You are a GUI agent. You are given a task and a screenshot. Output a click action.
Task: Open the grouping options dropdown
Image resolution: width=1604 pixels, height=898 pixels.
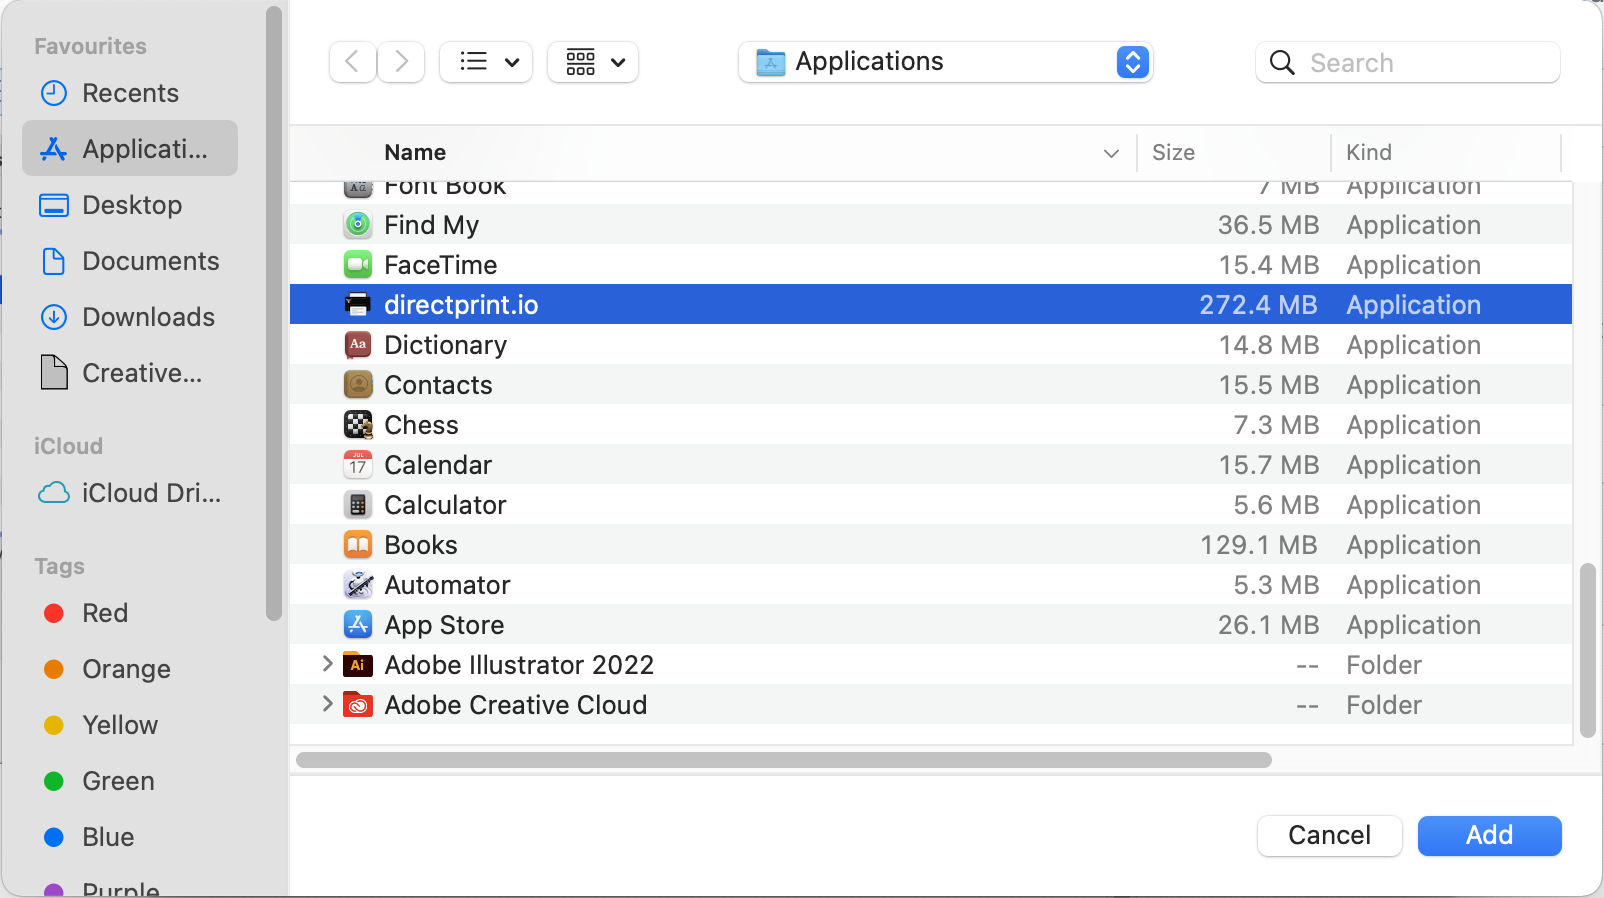coord(593,62)
